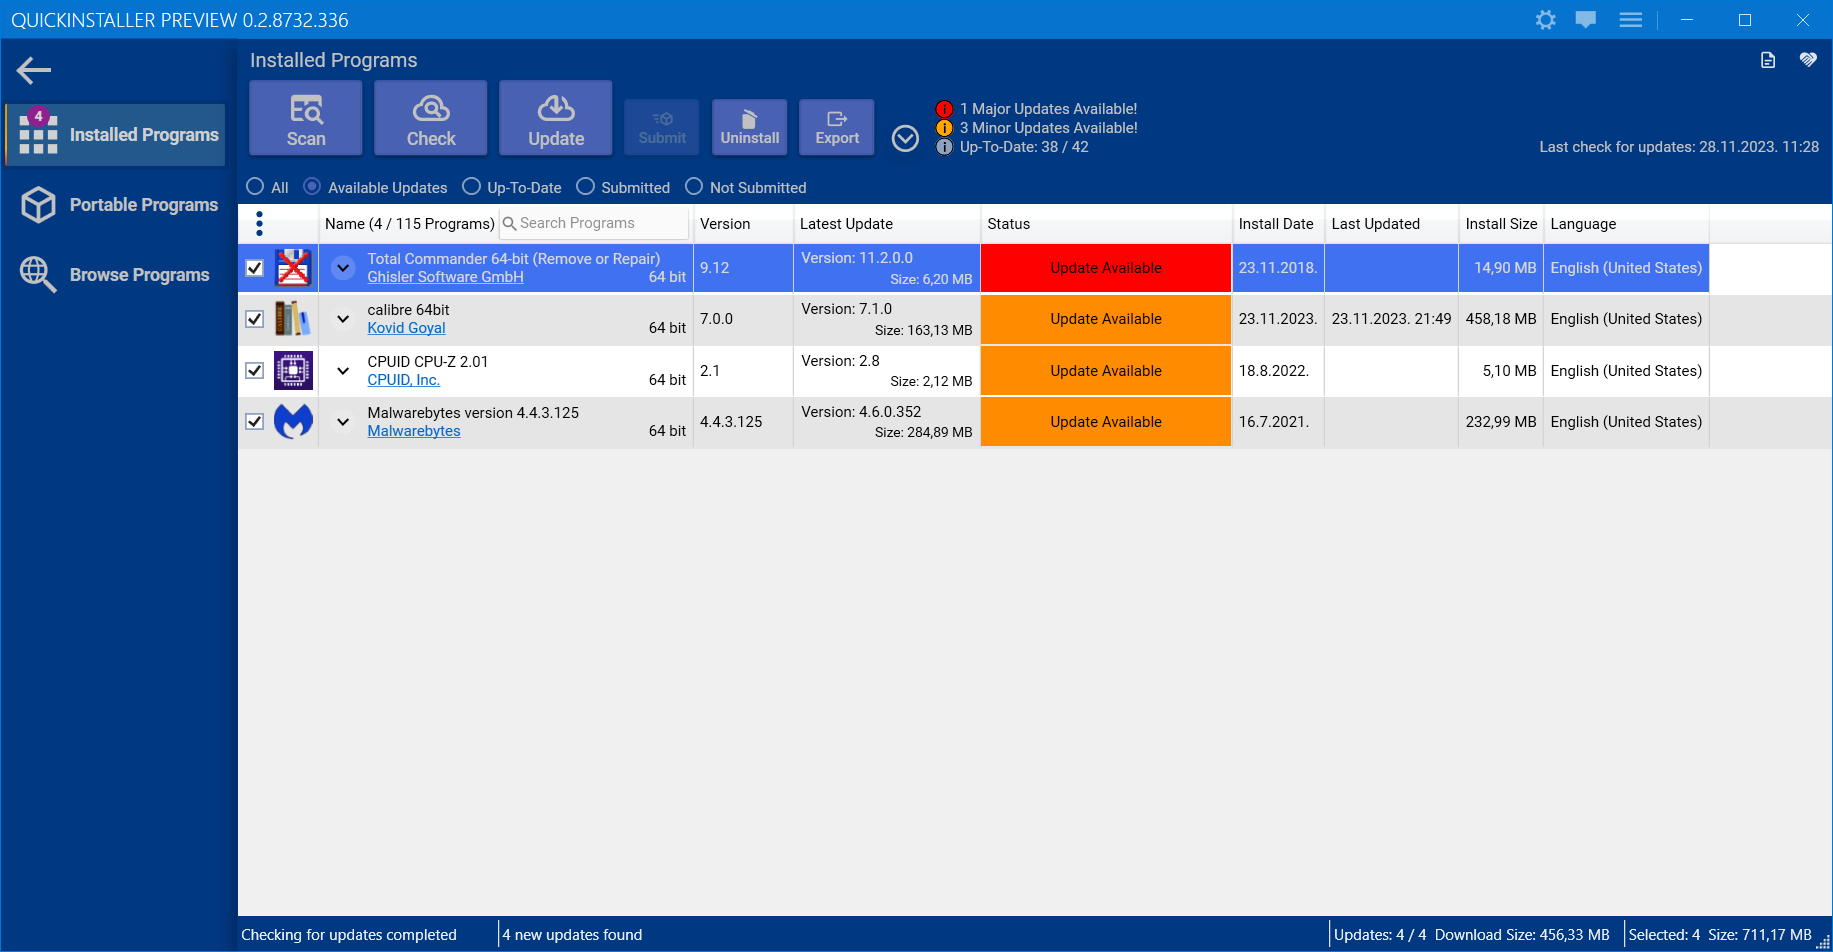Open the three-dot column options menu
This screenshot has width=1833, height=952.
pyautogui.click(x=259, y=224)
